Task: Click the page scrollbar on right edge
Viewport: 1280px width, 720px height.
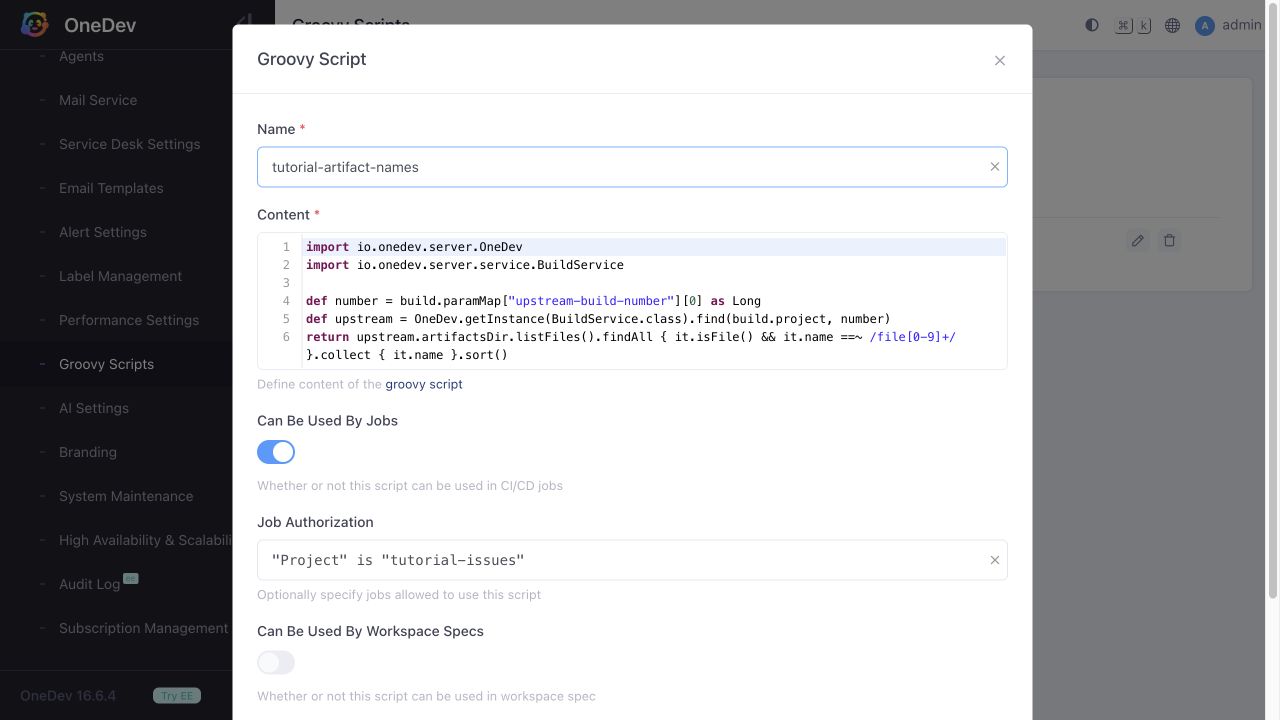Action: (x=1273, y=300)
